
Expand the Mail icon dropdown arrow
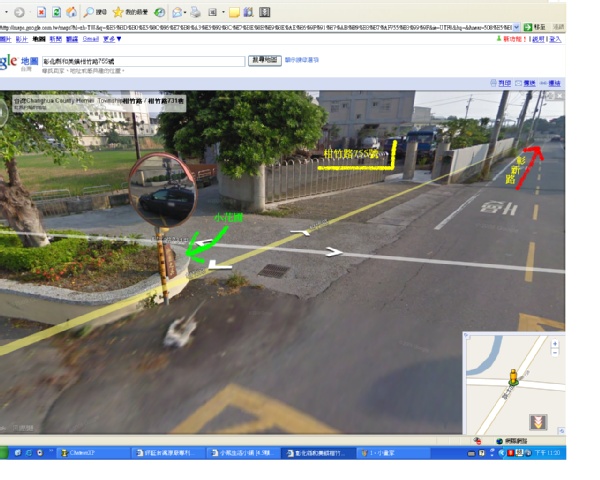click(186, 12)
